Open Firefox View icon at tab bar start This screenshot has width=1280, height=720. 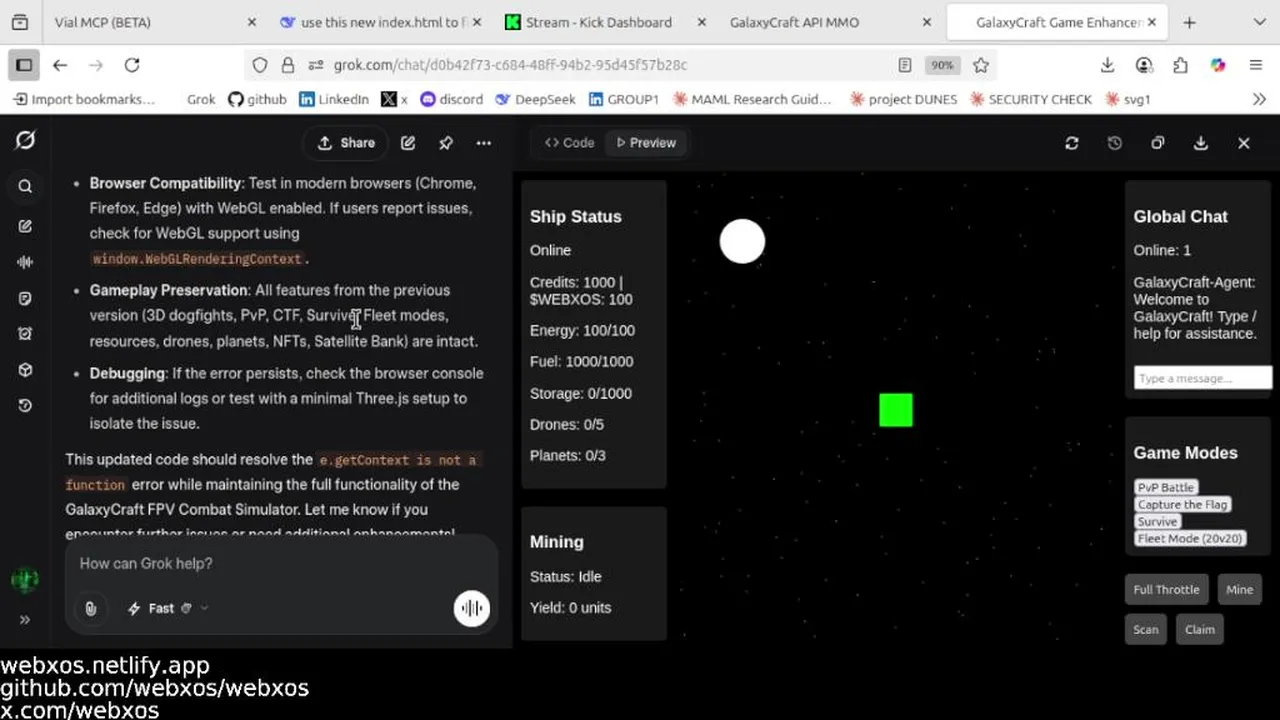coord(20,22)
